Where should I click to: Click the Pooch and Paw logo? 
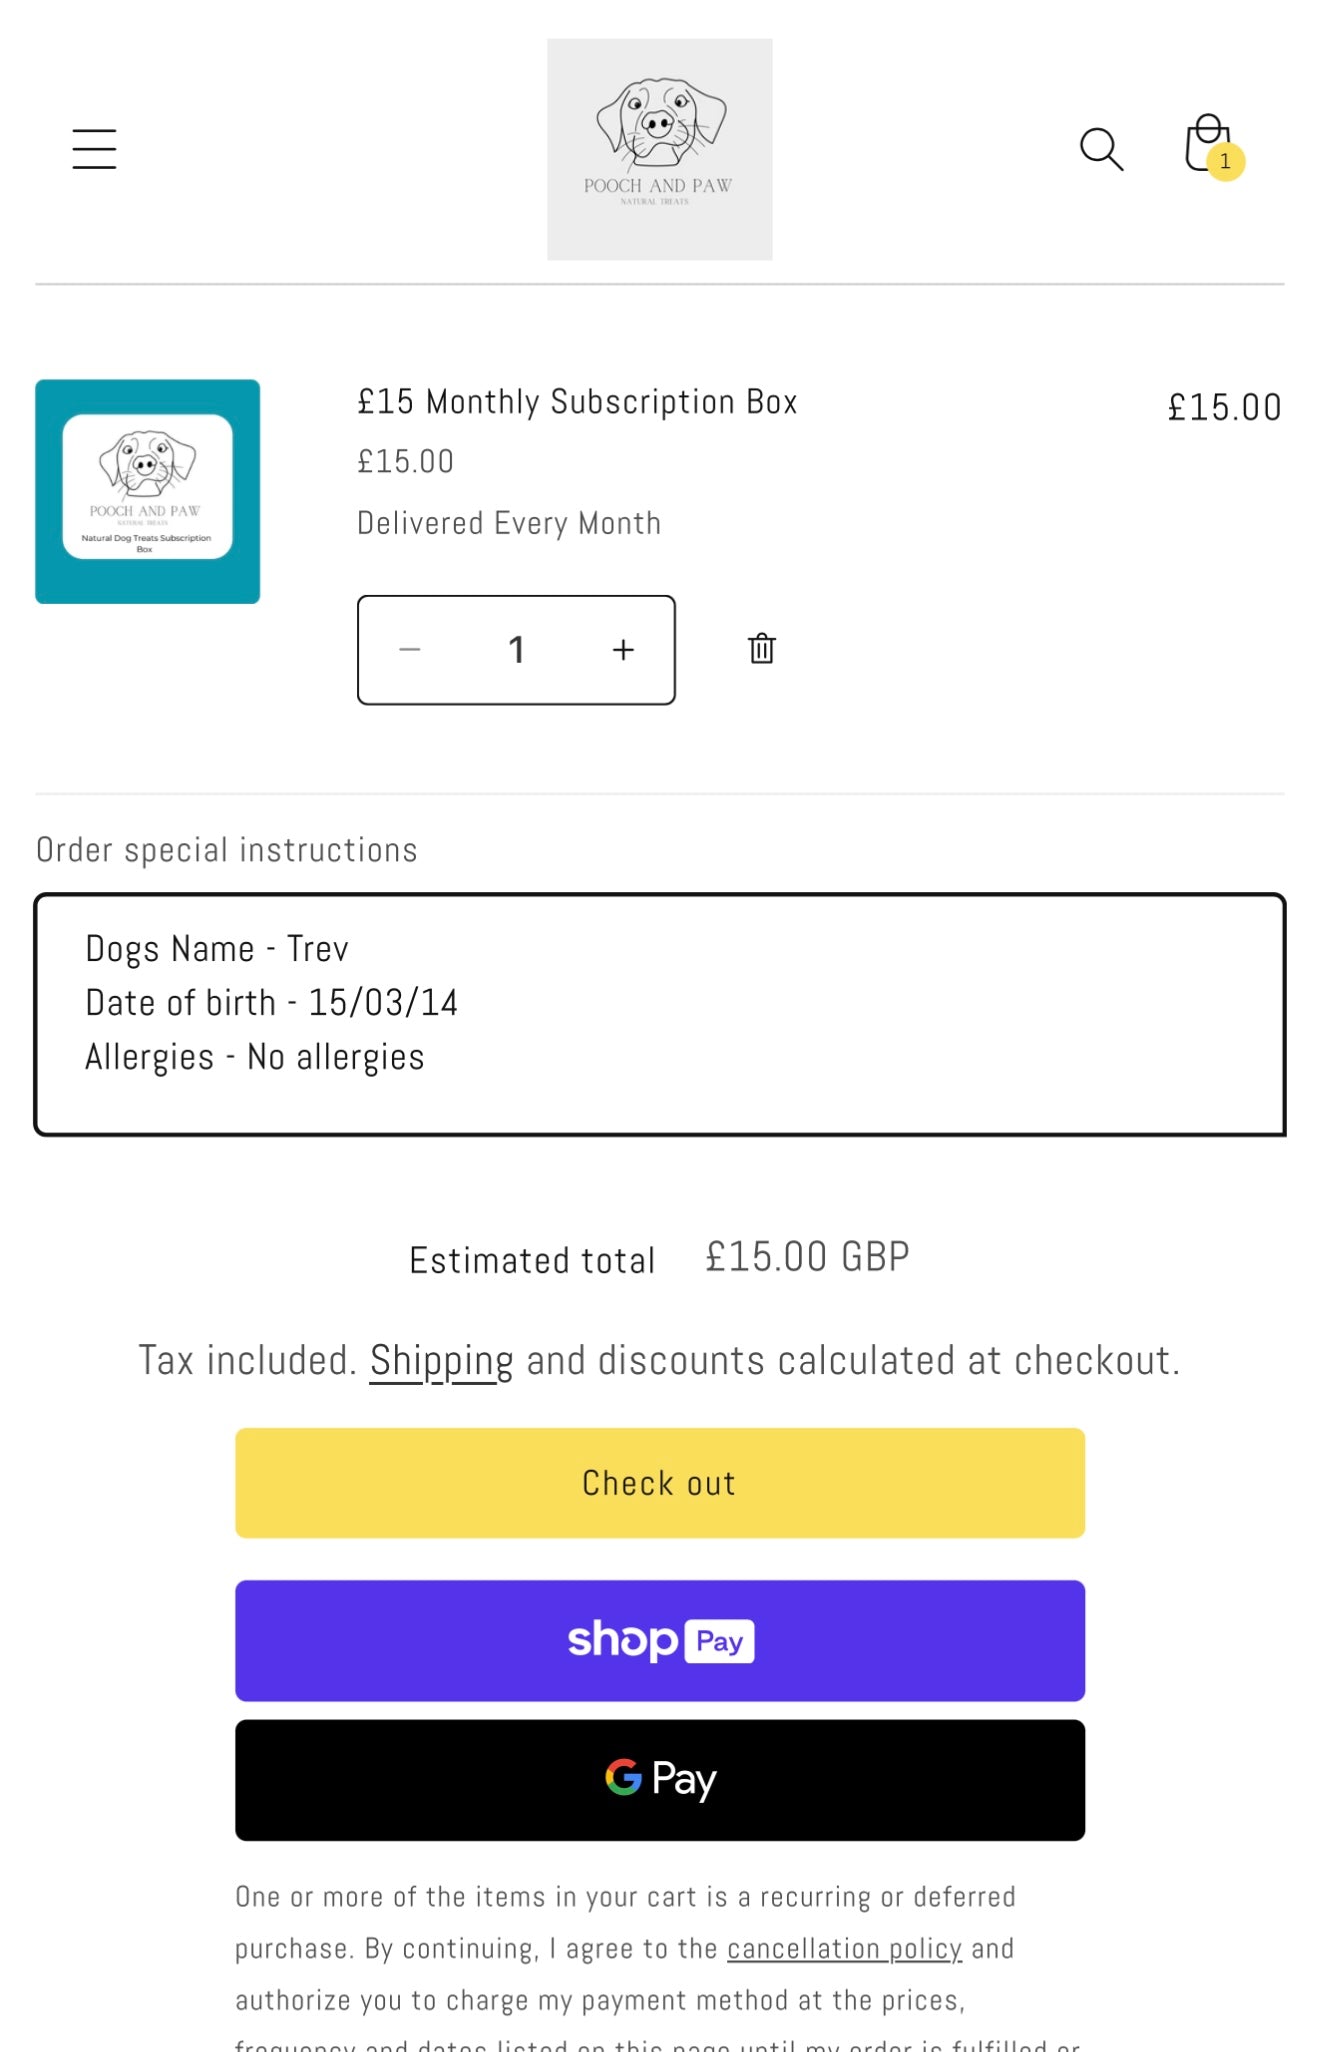(x=659, y=146)
